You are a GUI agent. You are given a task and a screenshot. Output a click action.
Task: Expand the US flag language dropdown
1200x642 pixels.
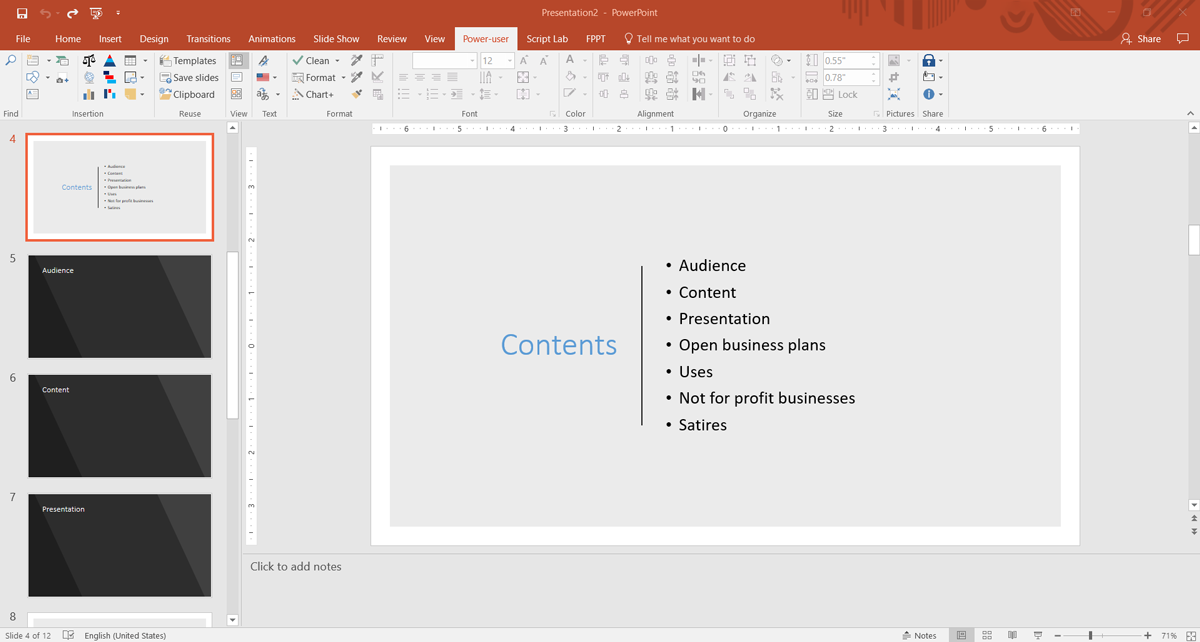pos(275,77)
